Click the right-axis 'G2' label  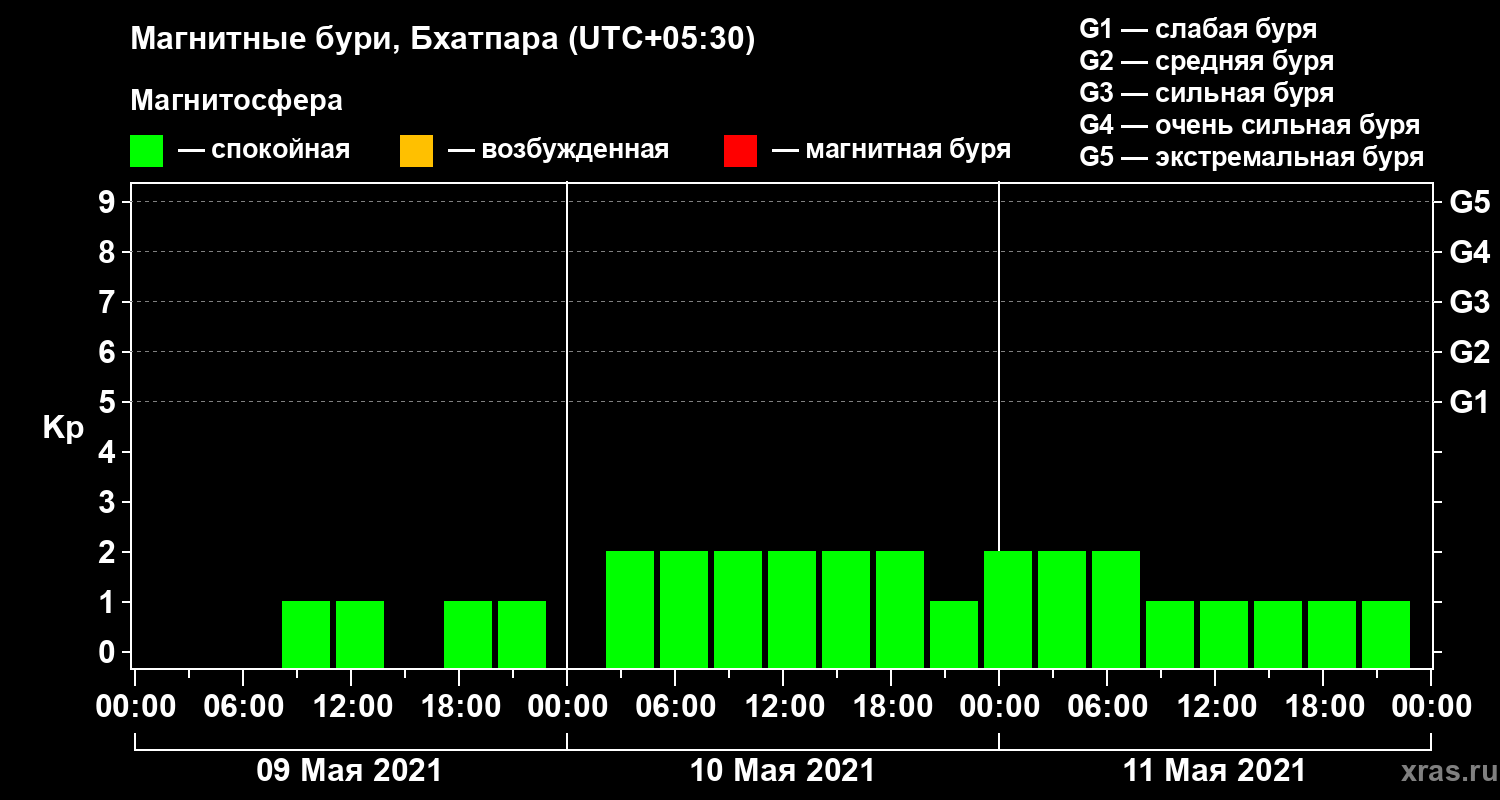point(1469,352)
